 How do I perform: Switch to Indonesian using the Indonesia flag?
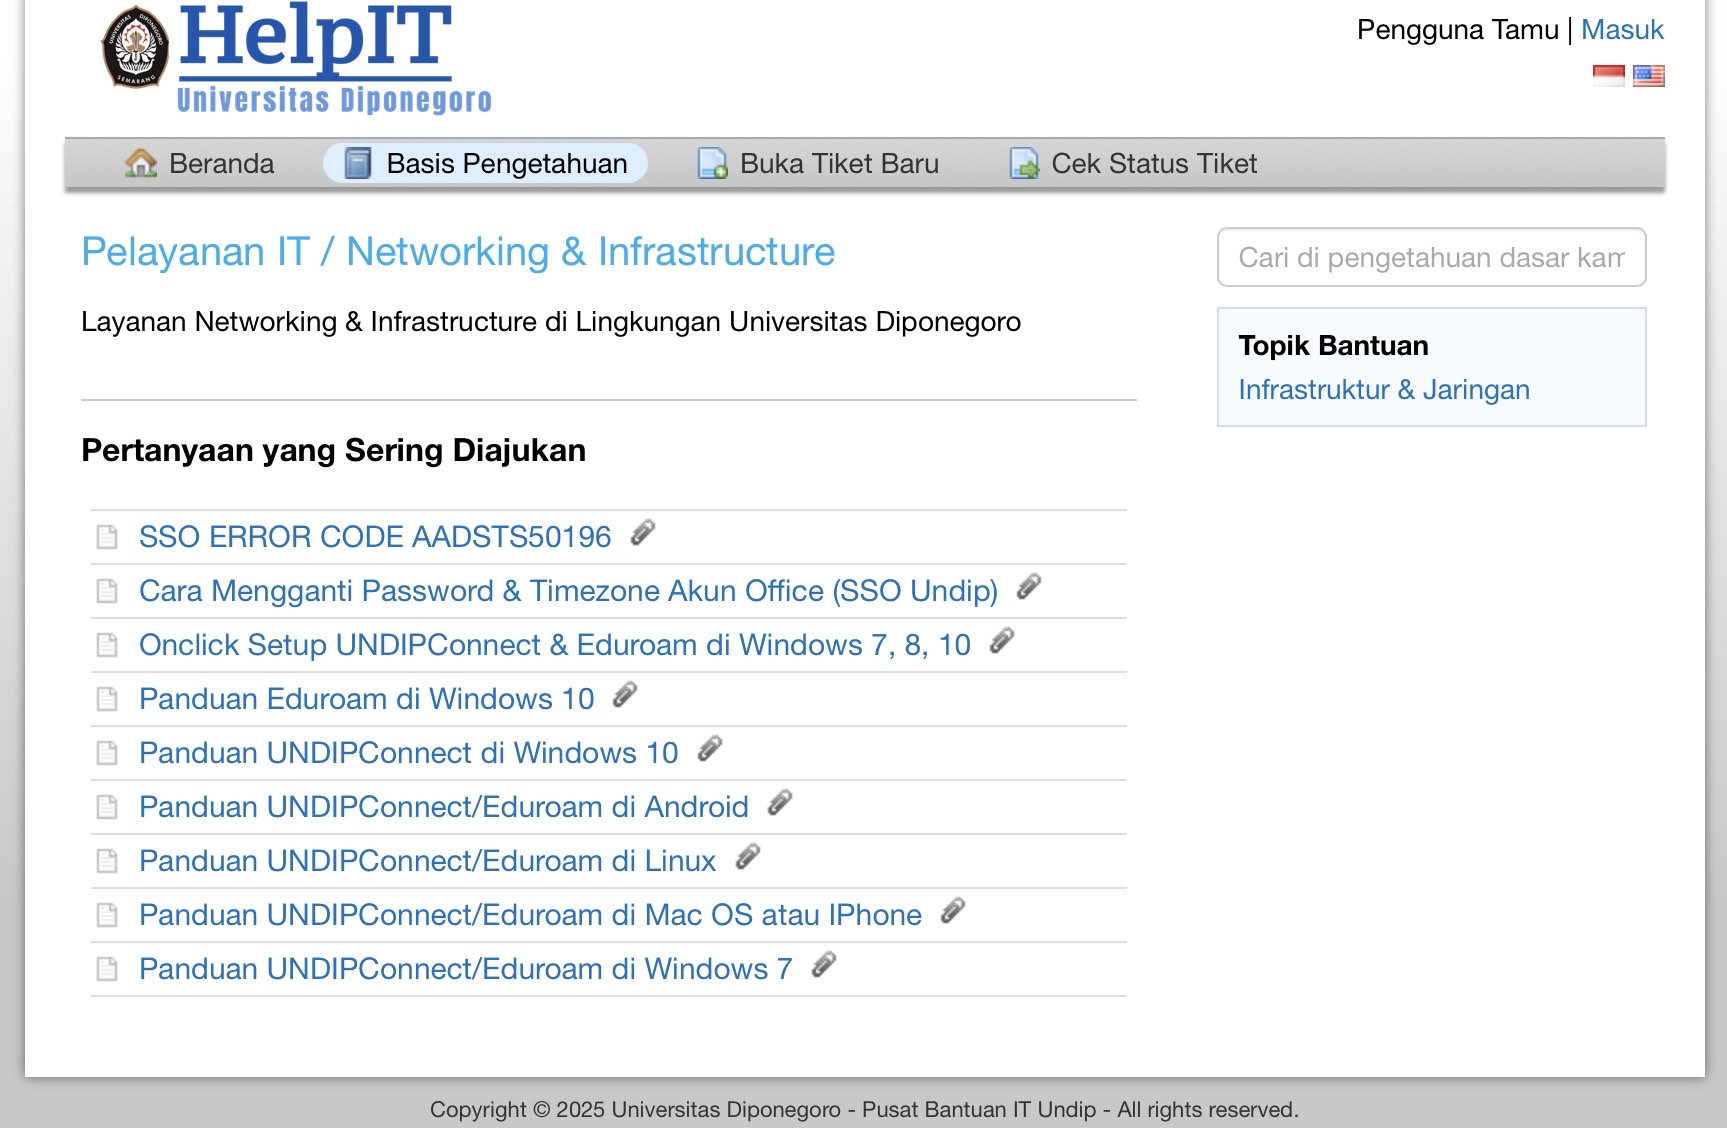click(x=1610, y=75)
